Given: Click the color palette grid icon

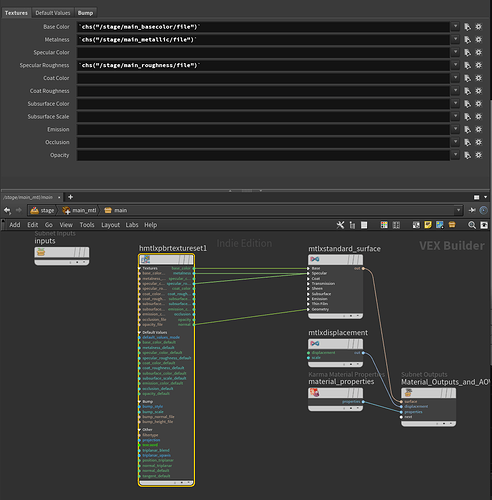Looking at the screenshot, I should 384,225.
